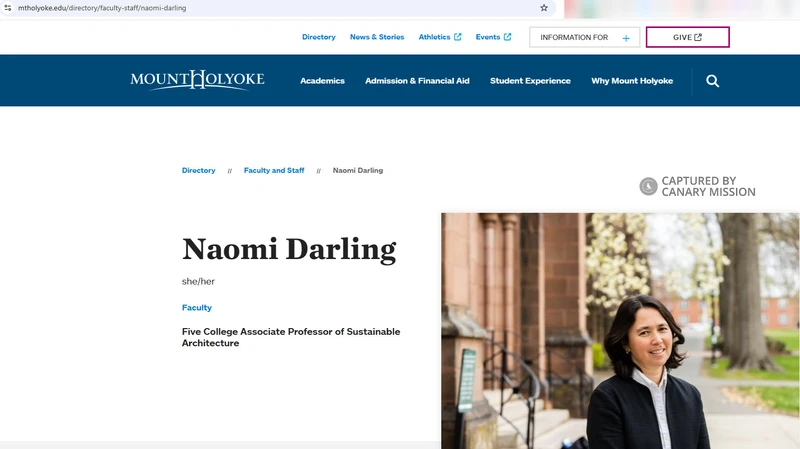The image size is (800, 449).
Task: Open the Academics menu
Action: (x=322, y=81)
